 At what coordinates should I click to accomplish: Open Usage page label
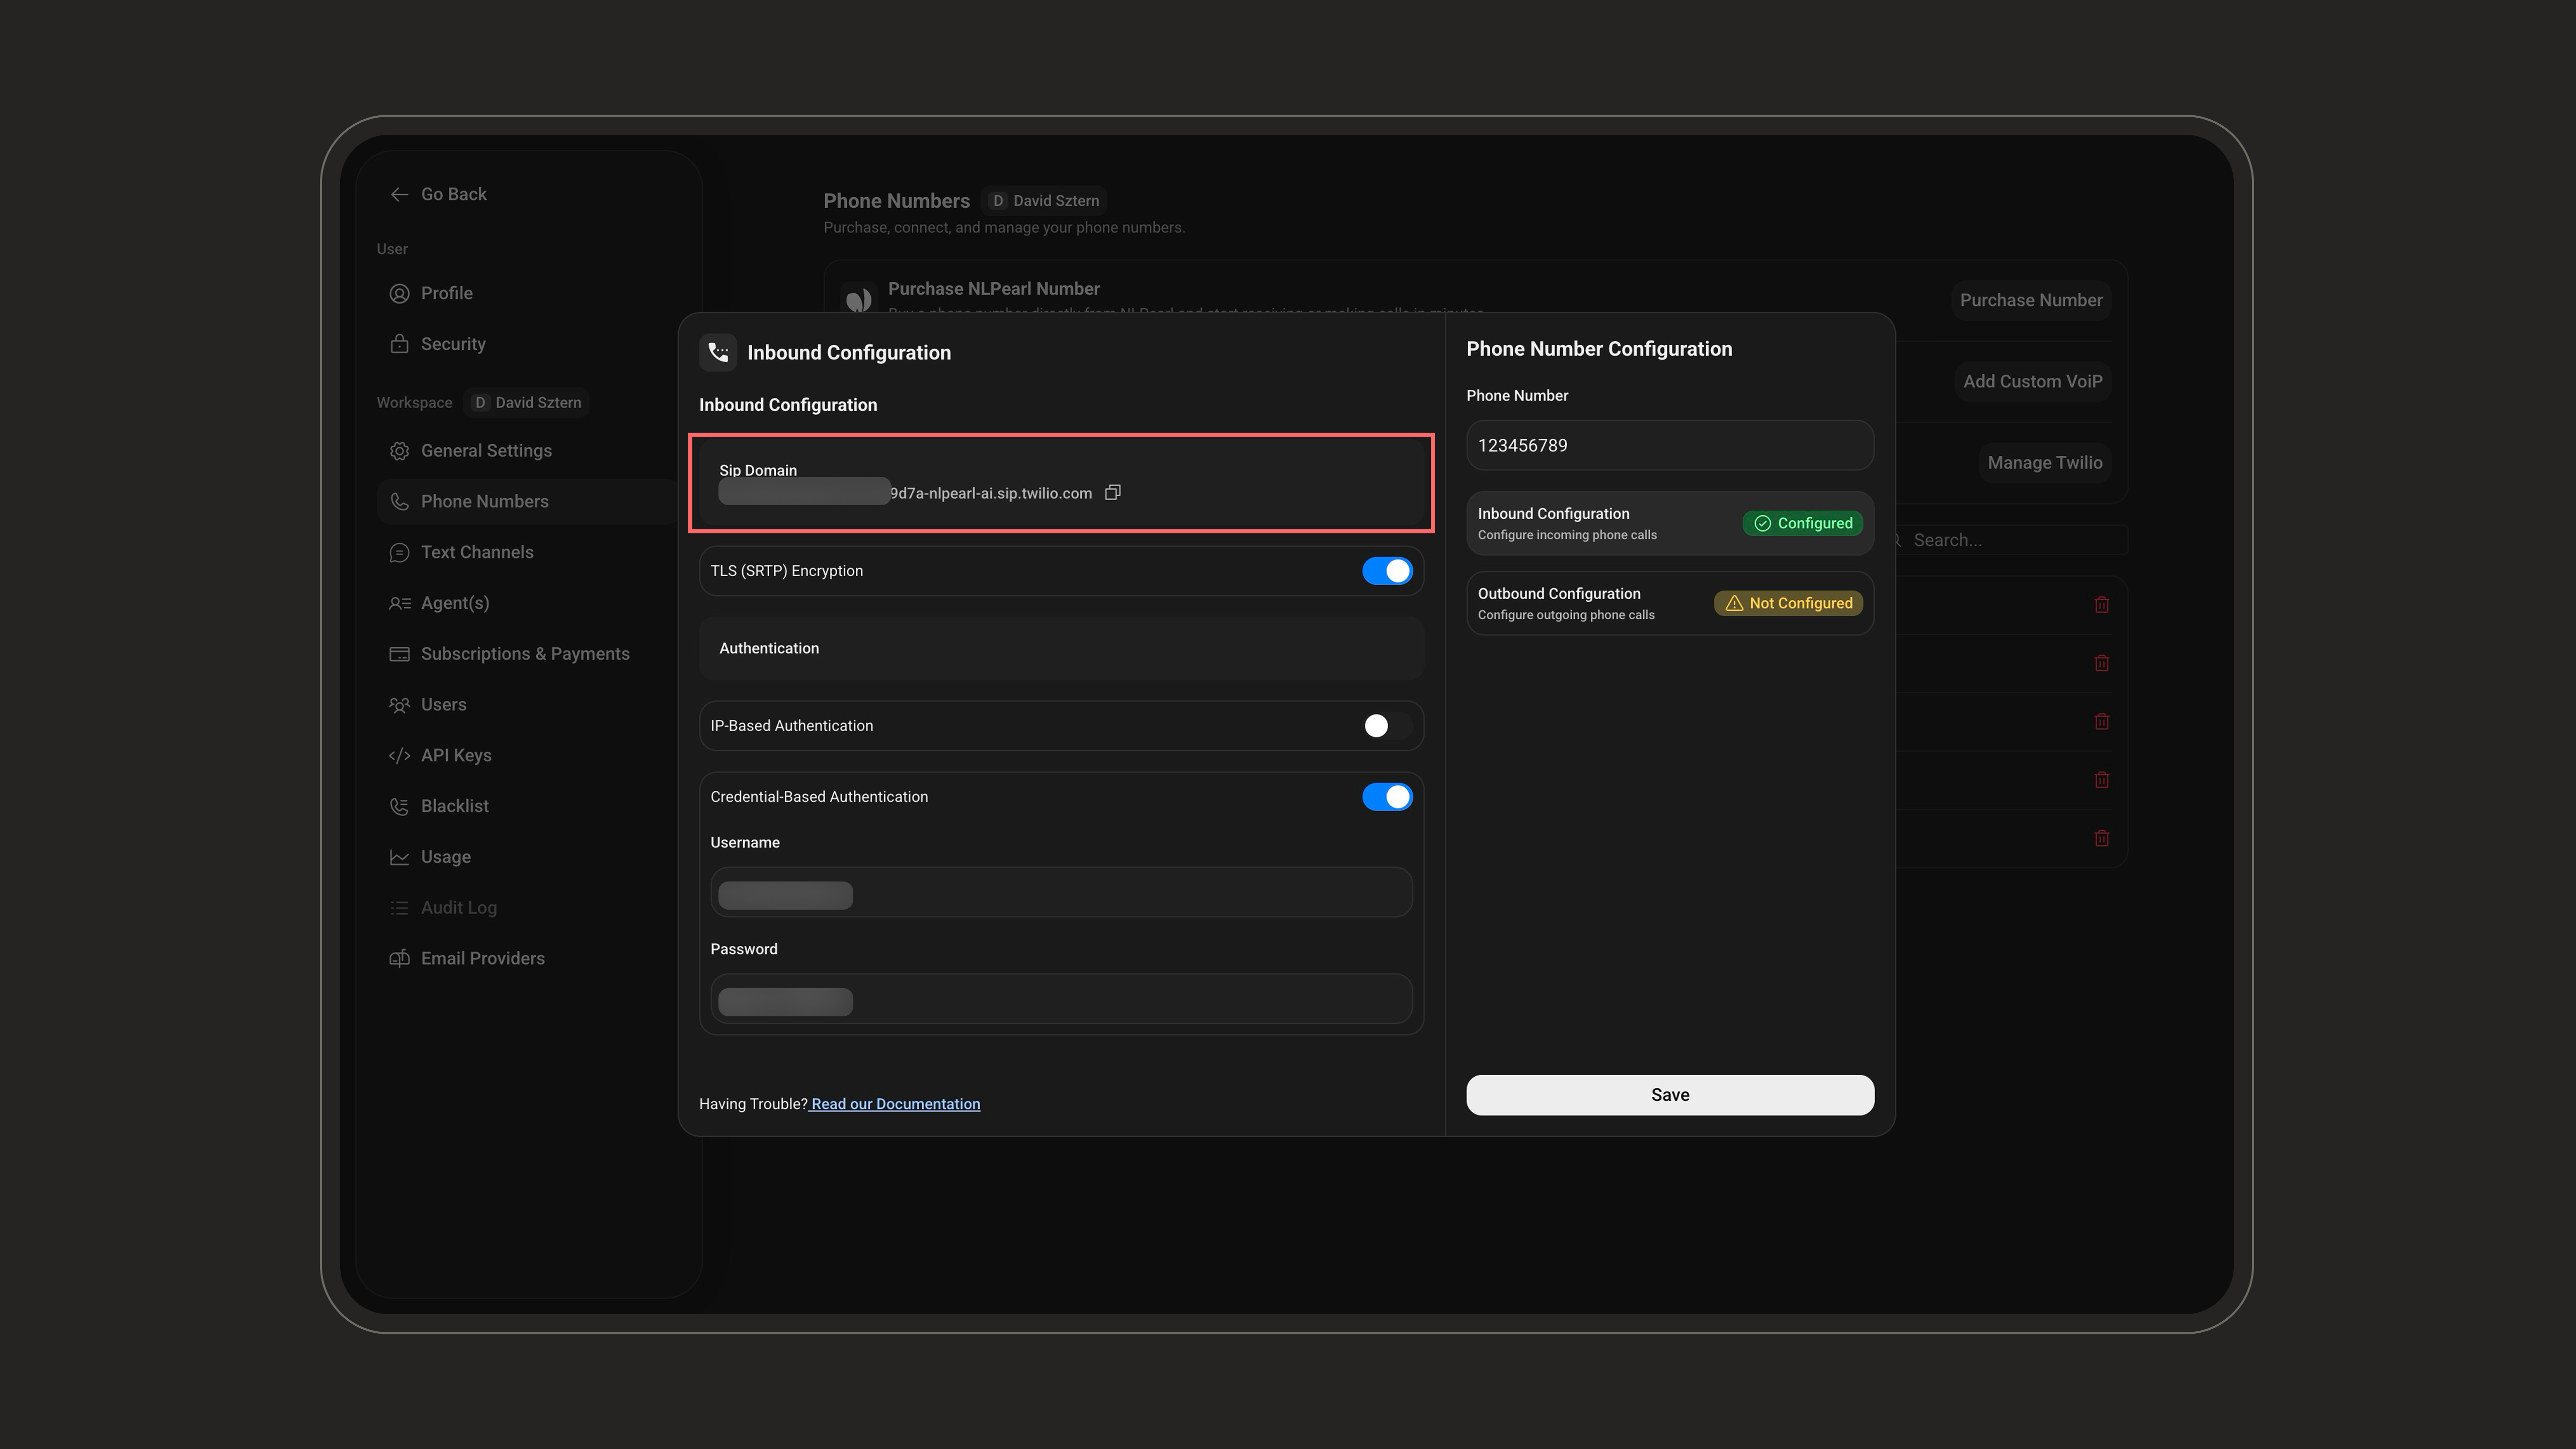pyautogui.click(x=445, y=857)
